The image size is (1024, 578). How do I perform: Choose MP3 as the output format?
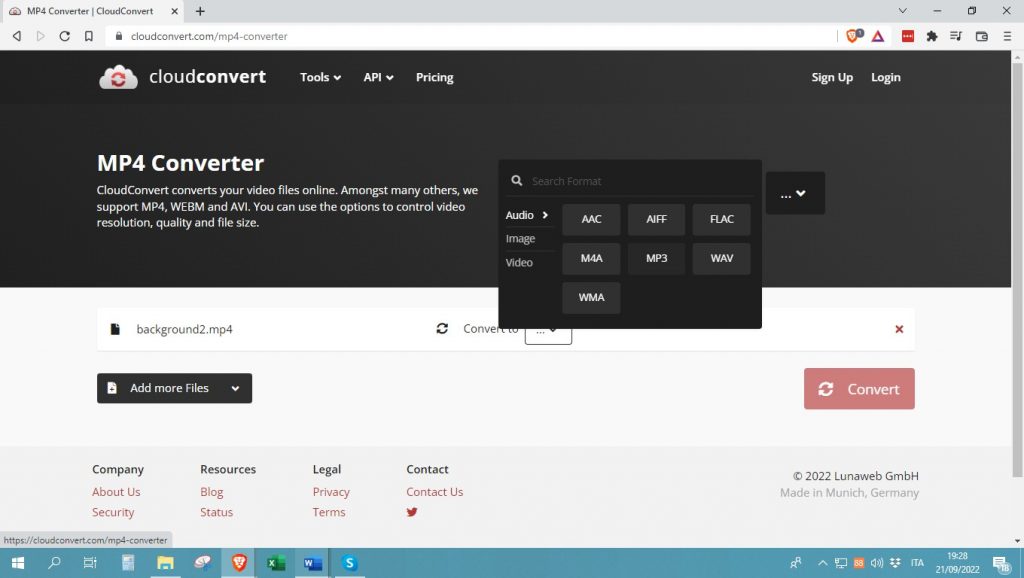[x=656, y=258]
